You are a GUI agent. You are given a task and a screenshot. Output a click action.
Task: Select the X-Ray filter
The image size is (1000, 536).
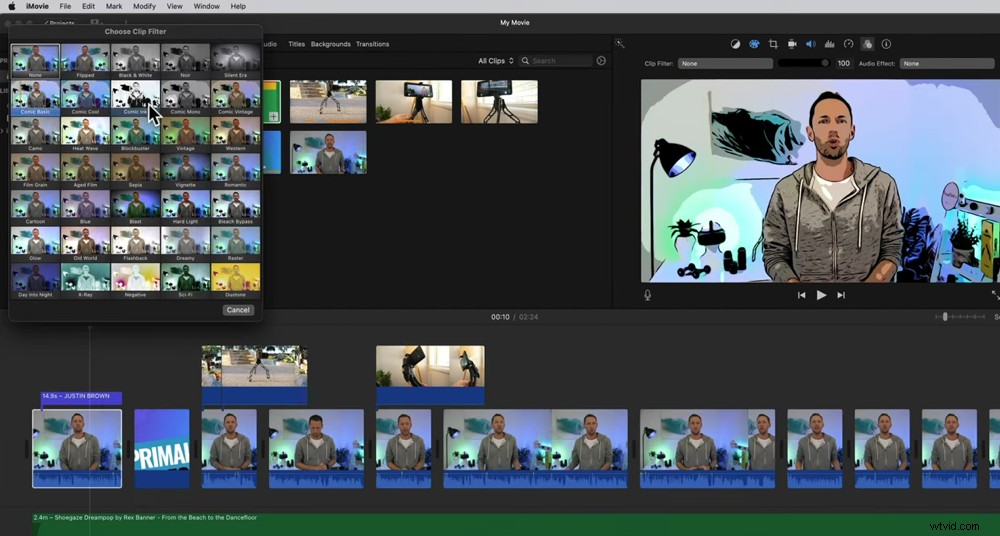pyautogui.click(x=85, y=281)
